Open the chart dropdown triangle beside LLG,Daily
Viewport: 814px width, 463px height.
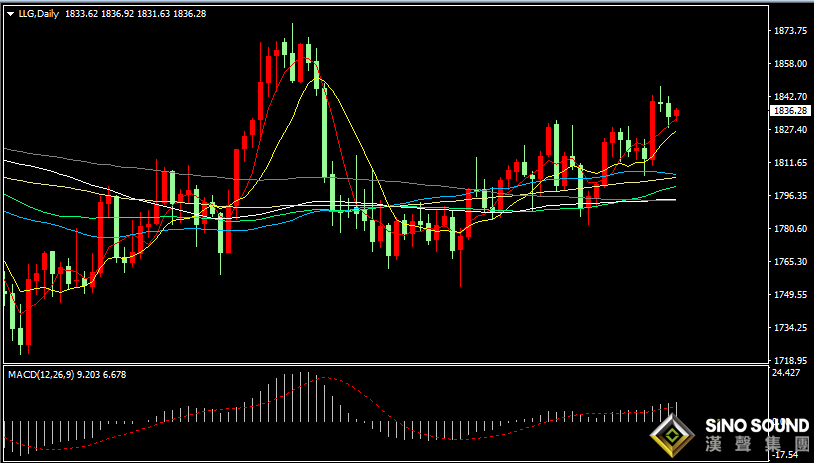[11, 14]
